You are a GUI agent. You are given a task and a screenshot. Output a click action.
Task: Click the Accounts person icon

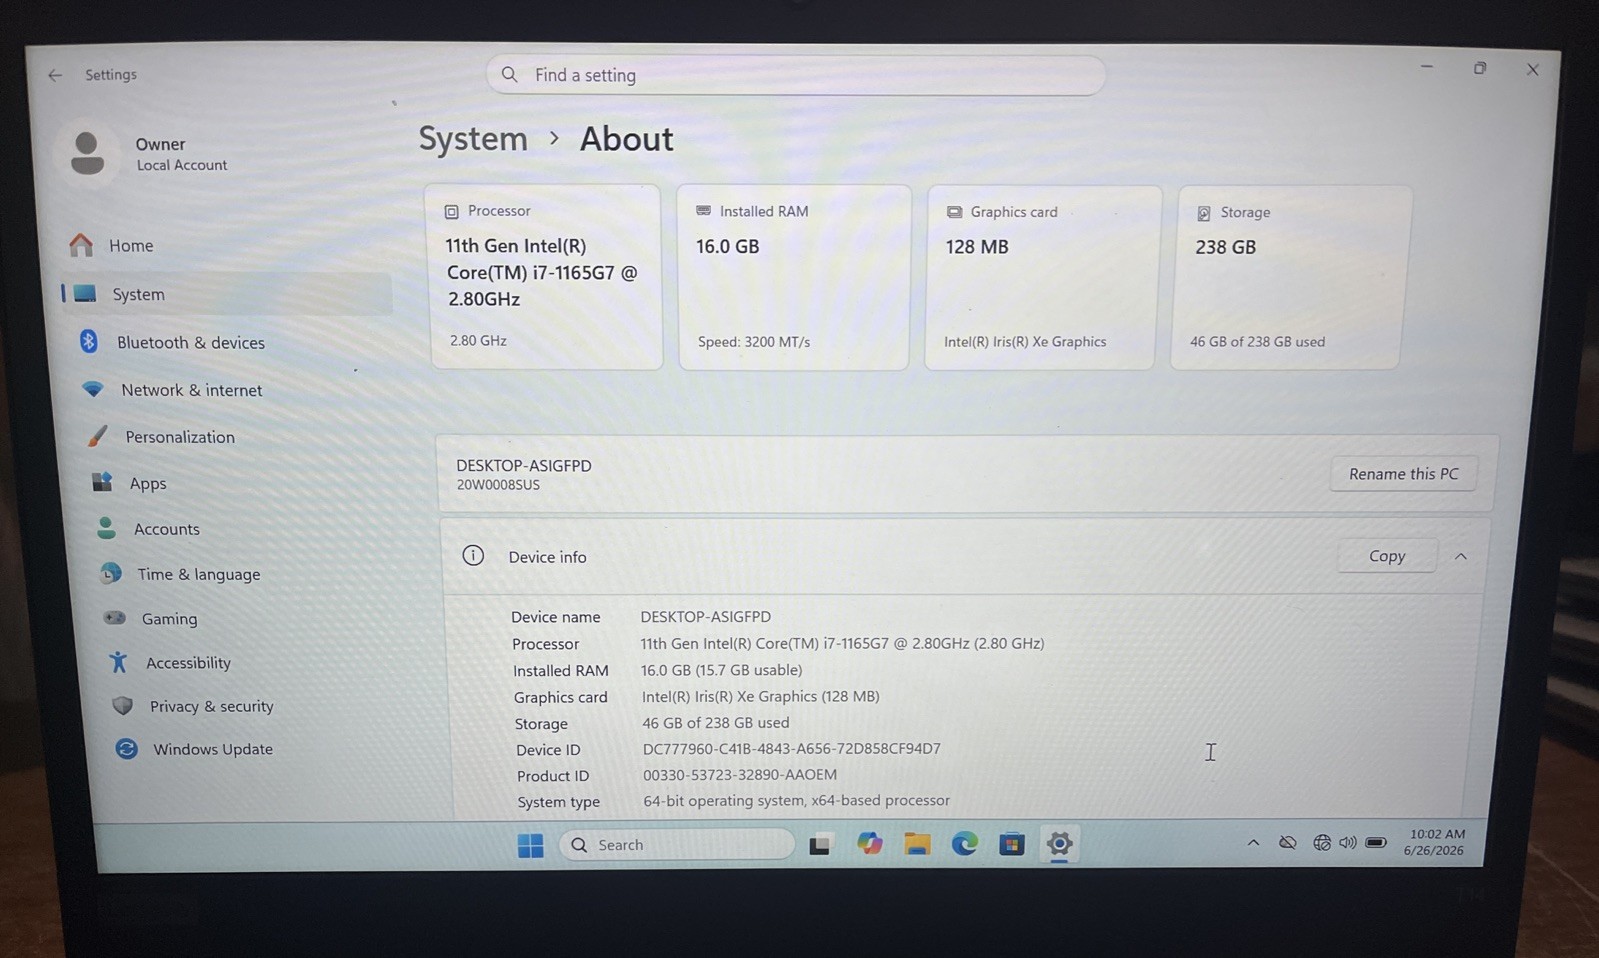click(x=106, y=528)
